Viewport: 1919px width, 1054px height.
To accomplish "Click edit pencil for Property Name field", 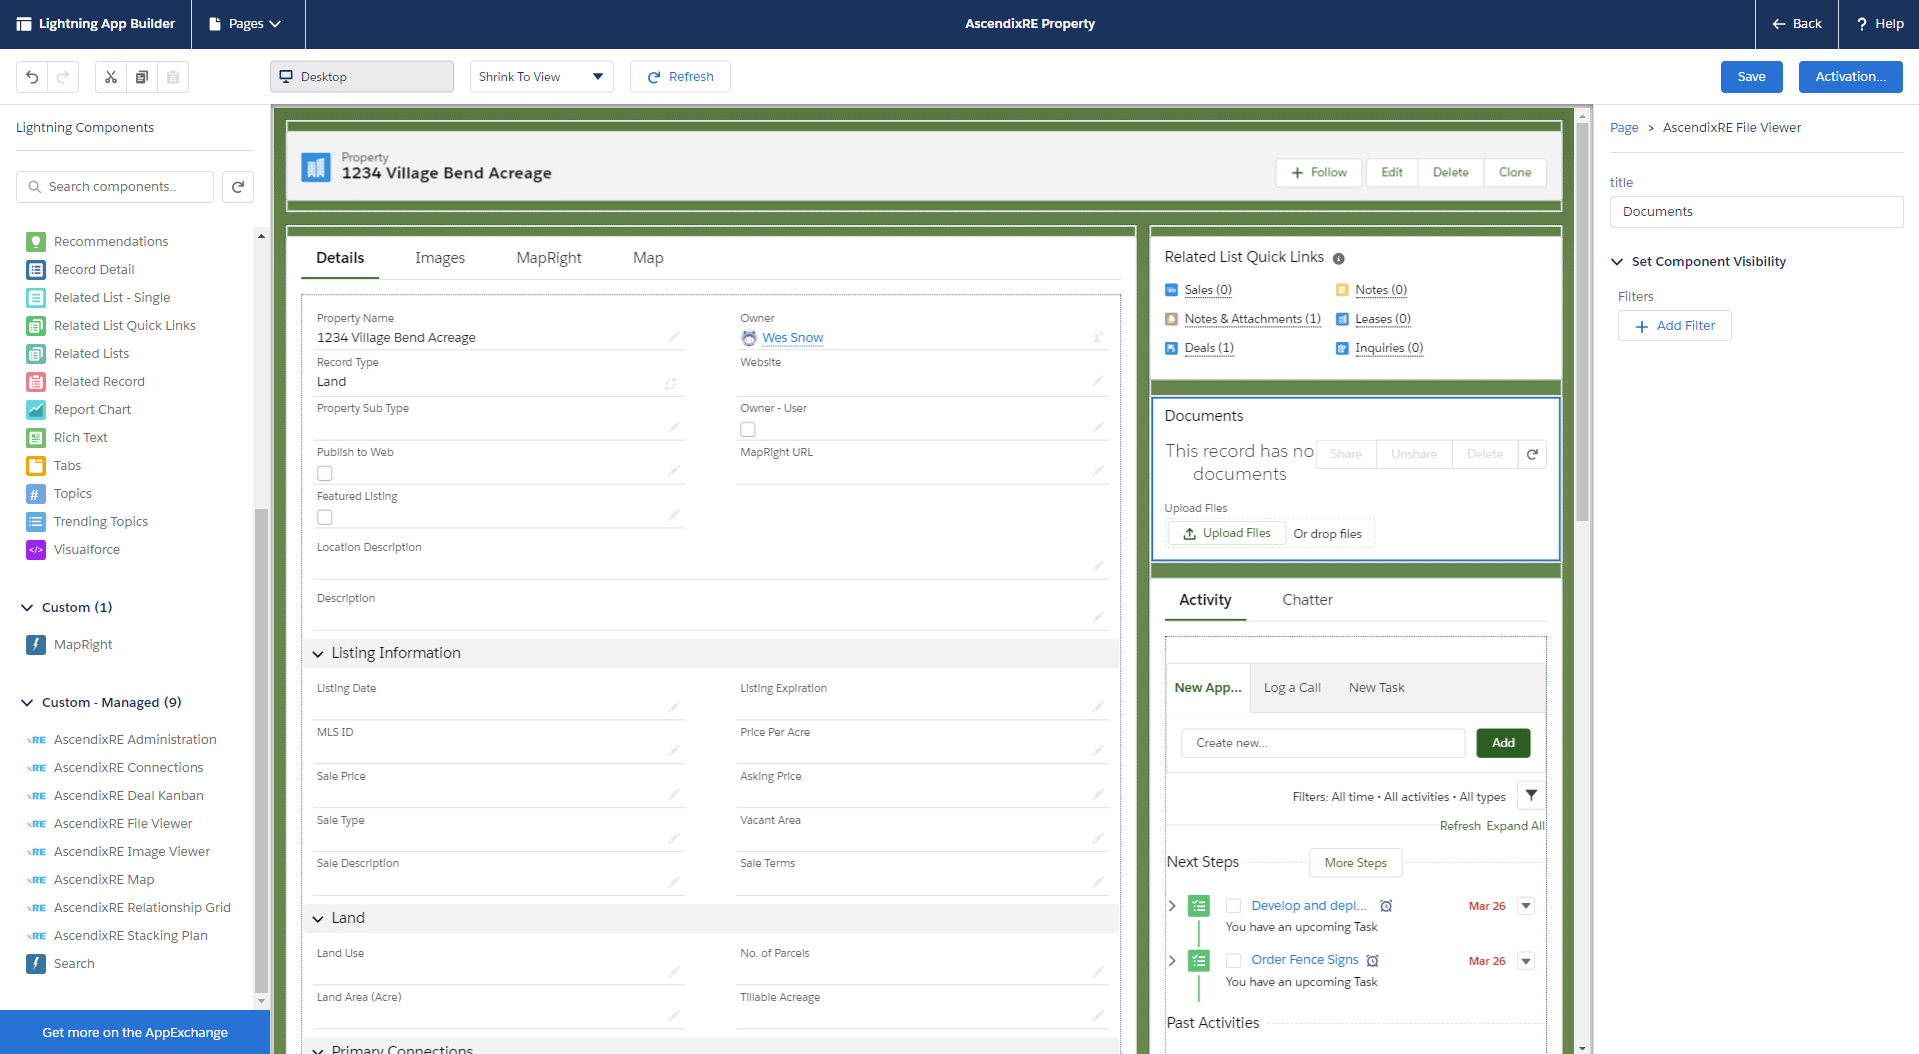I will tap(674, 337).
